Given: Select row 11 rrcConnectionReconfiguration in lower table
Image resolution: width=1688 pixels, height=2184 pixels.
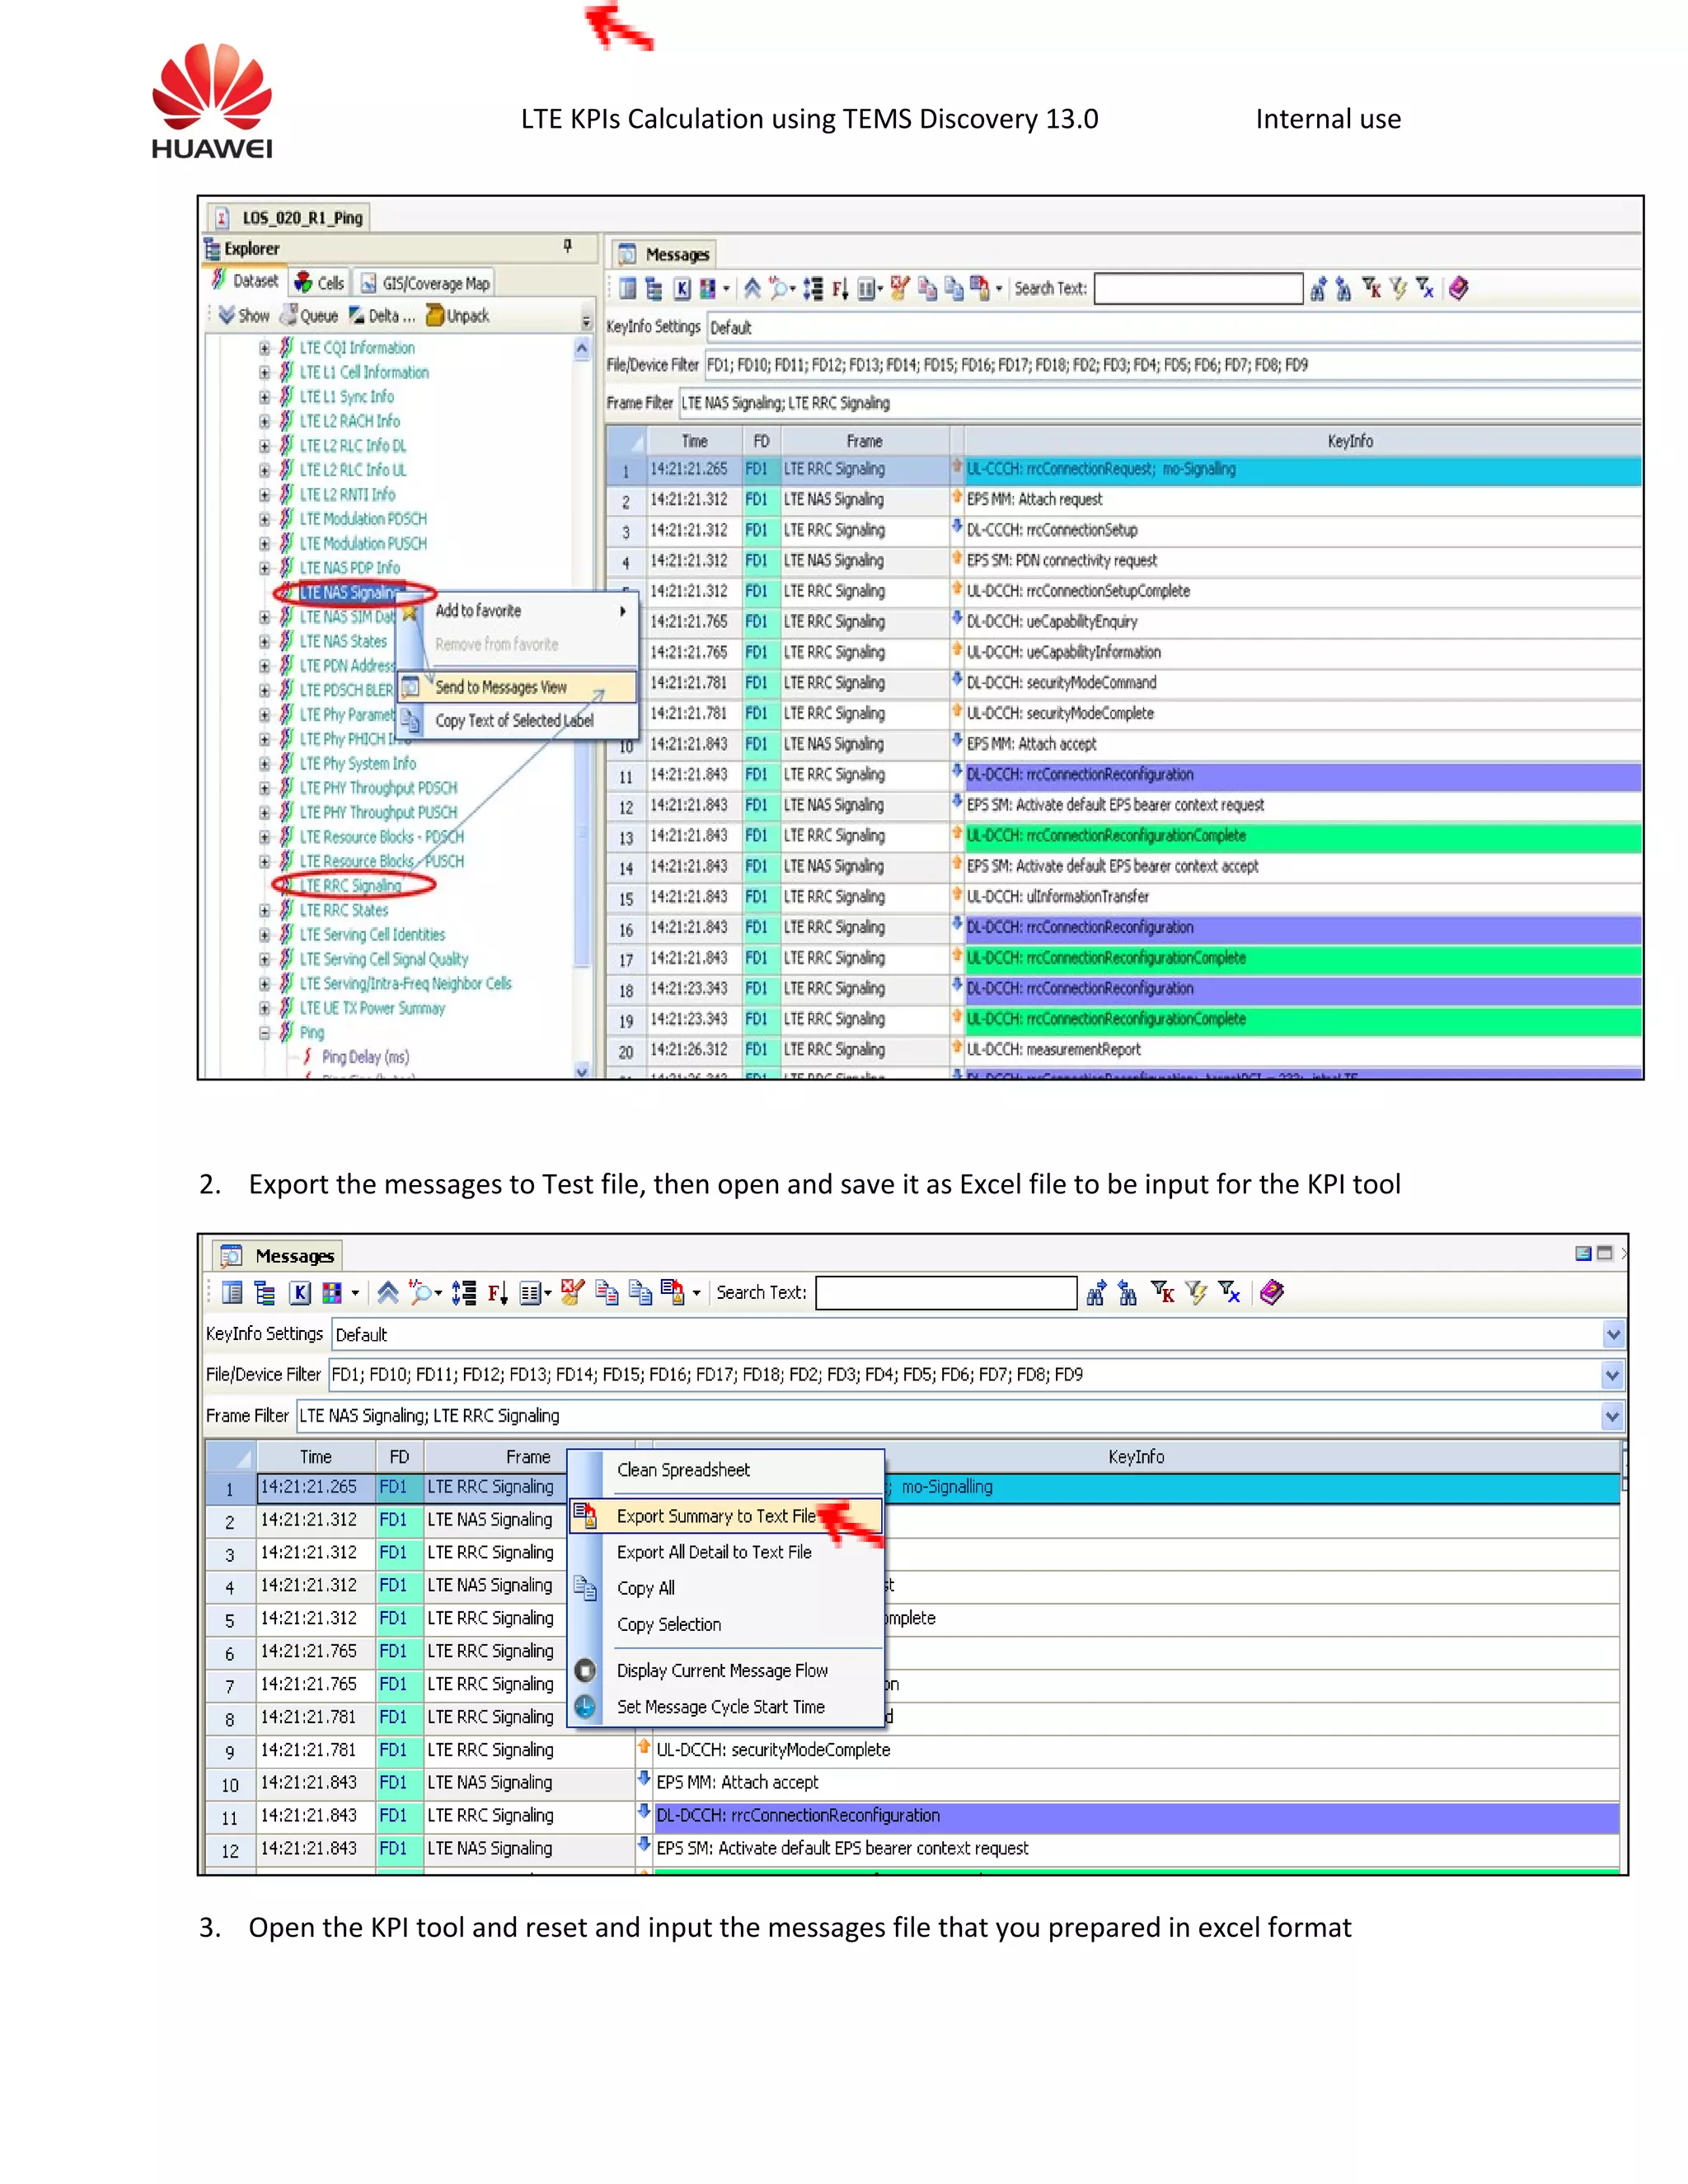Looking at the screenshot, I should (x=912, y=1816).
